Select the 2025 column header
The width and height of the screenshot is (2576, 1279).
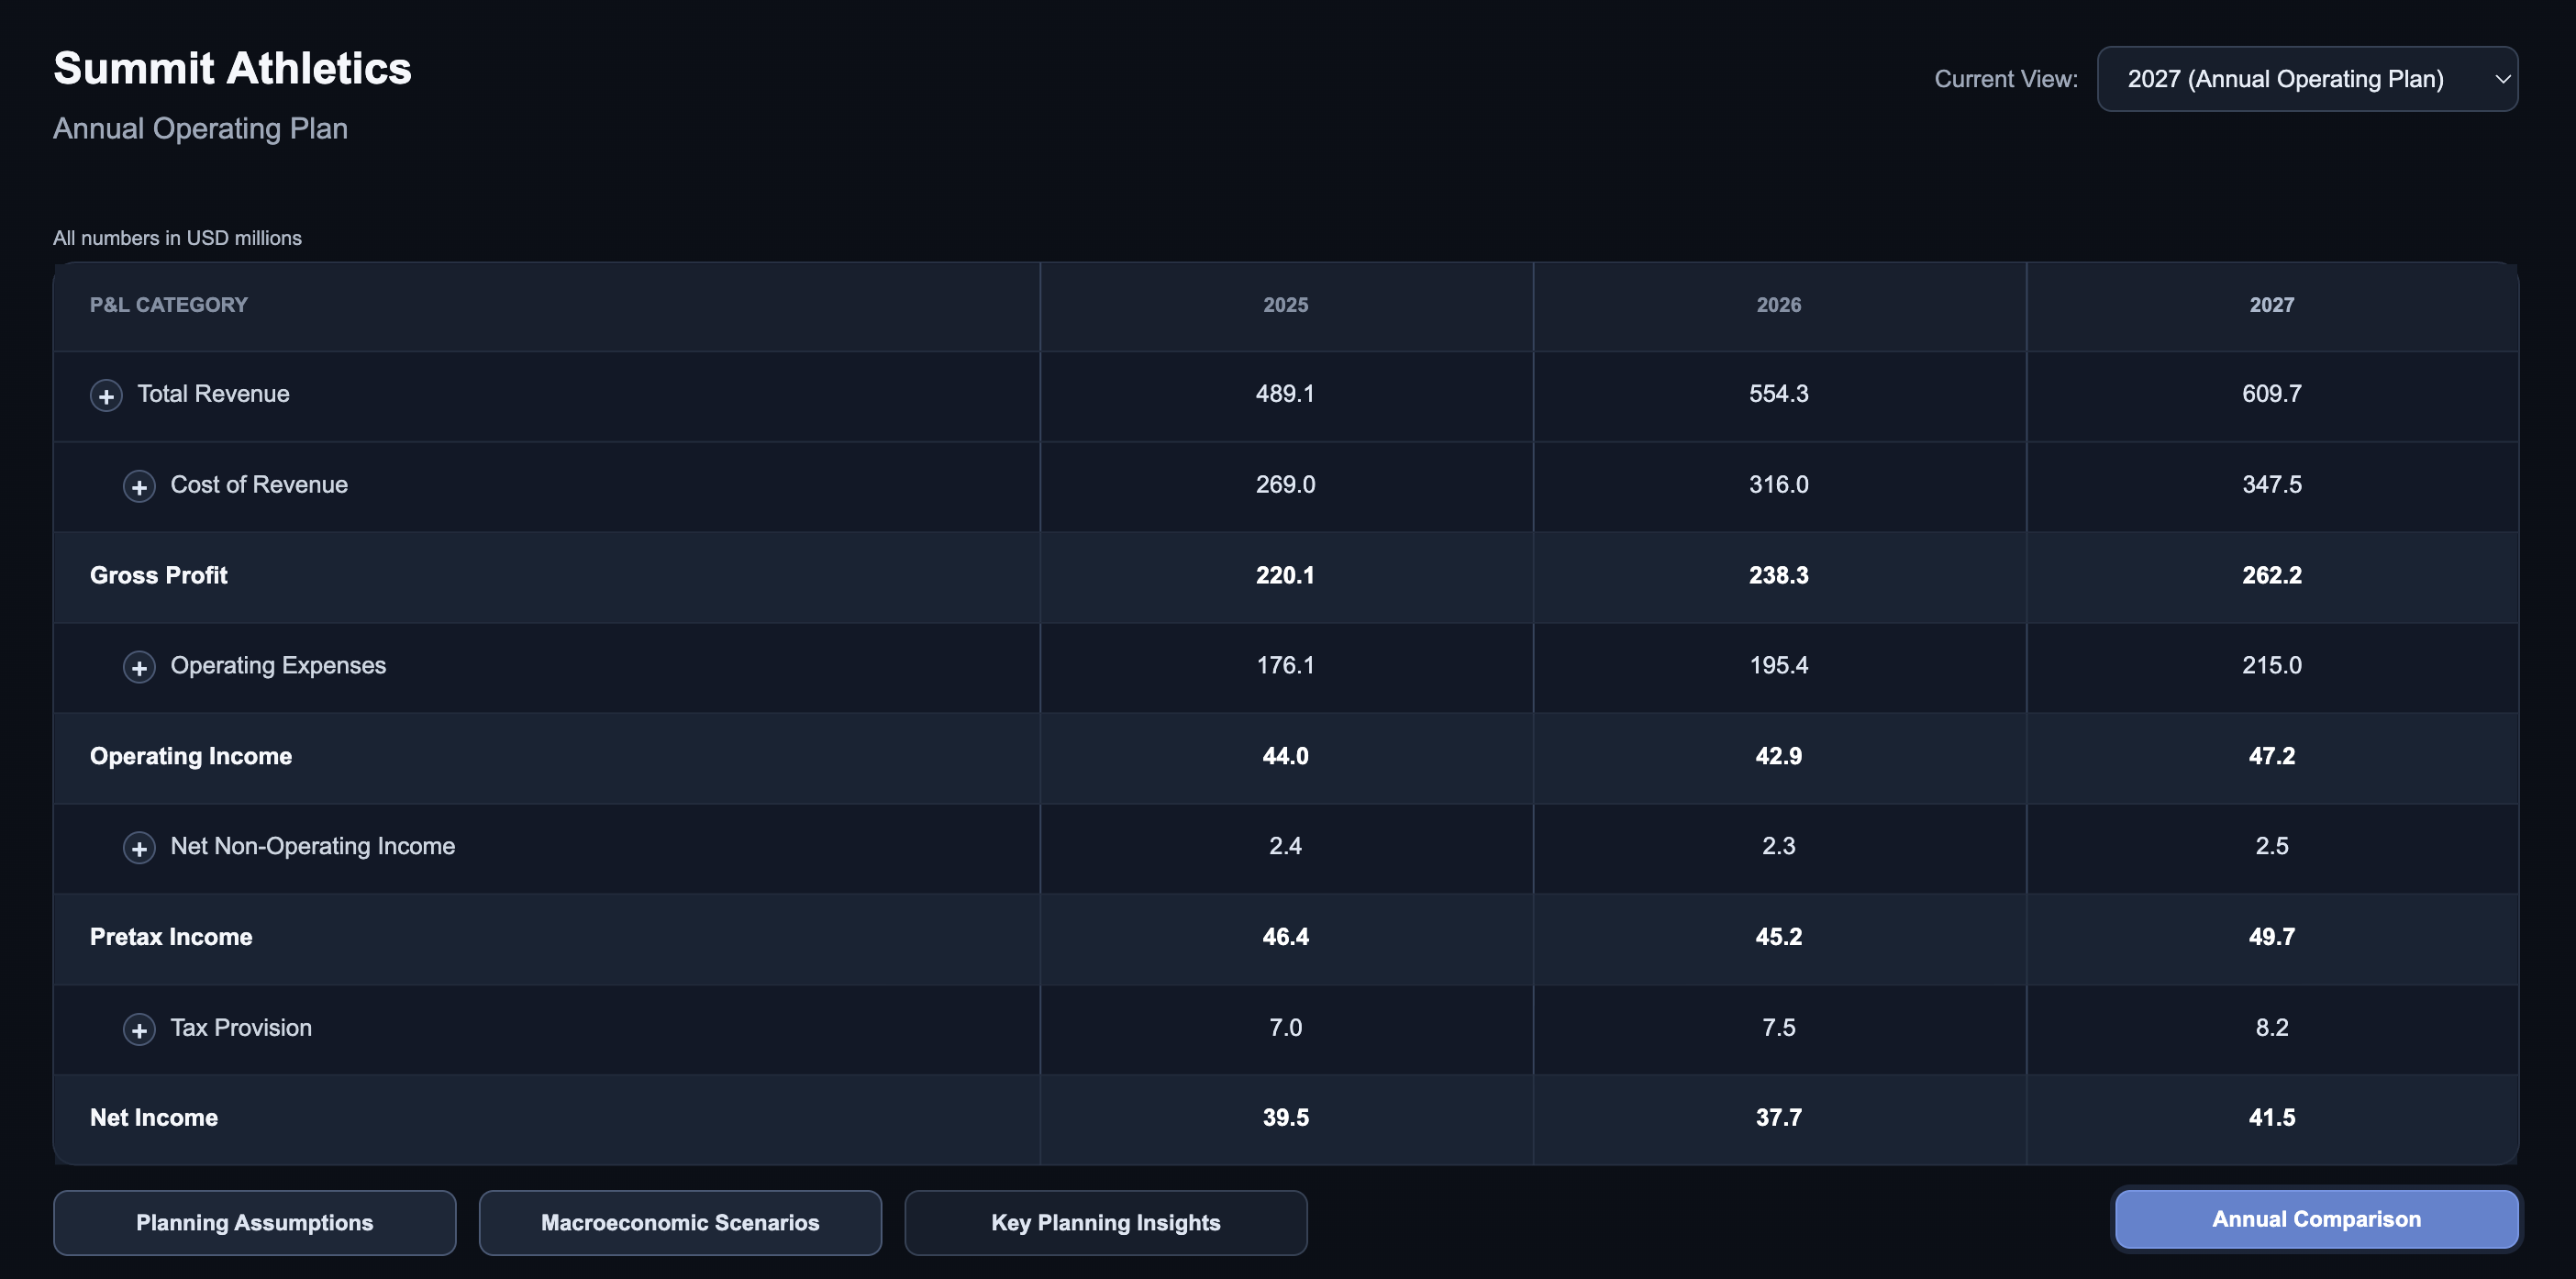pyautogui.click(x=1285, y=305)
